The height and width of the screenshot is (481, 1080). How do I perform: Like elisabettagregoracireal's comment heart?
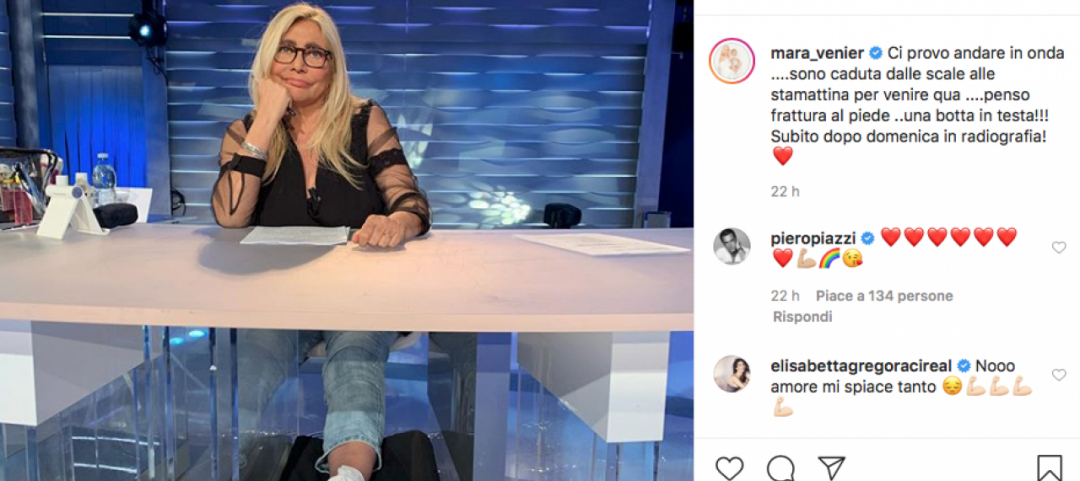(x=1059, y=375)
